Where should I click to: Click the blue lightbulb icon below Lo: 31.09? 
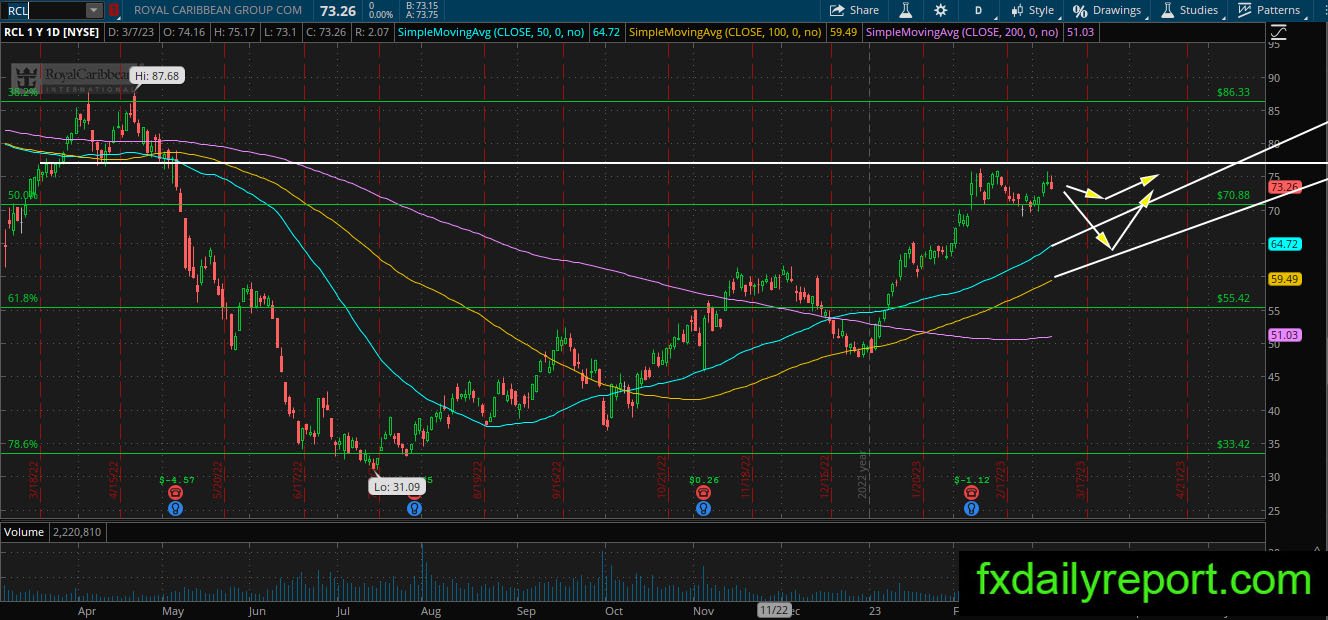[414, 508]
